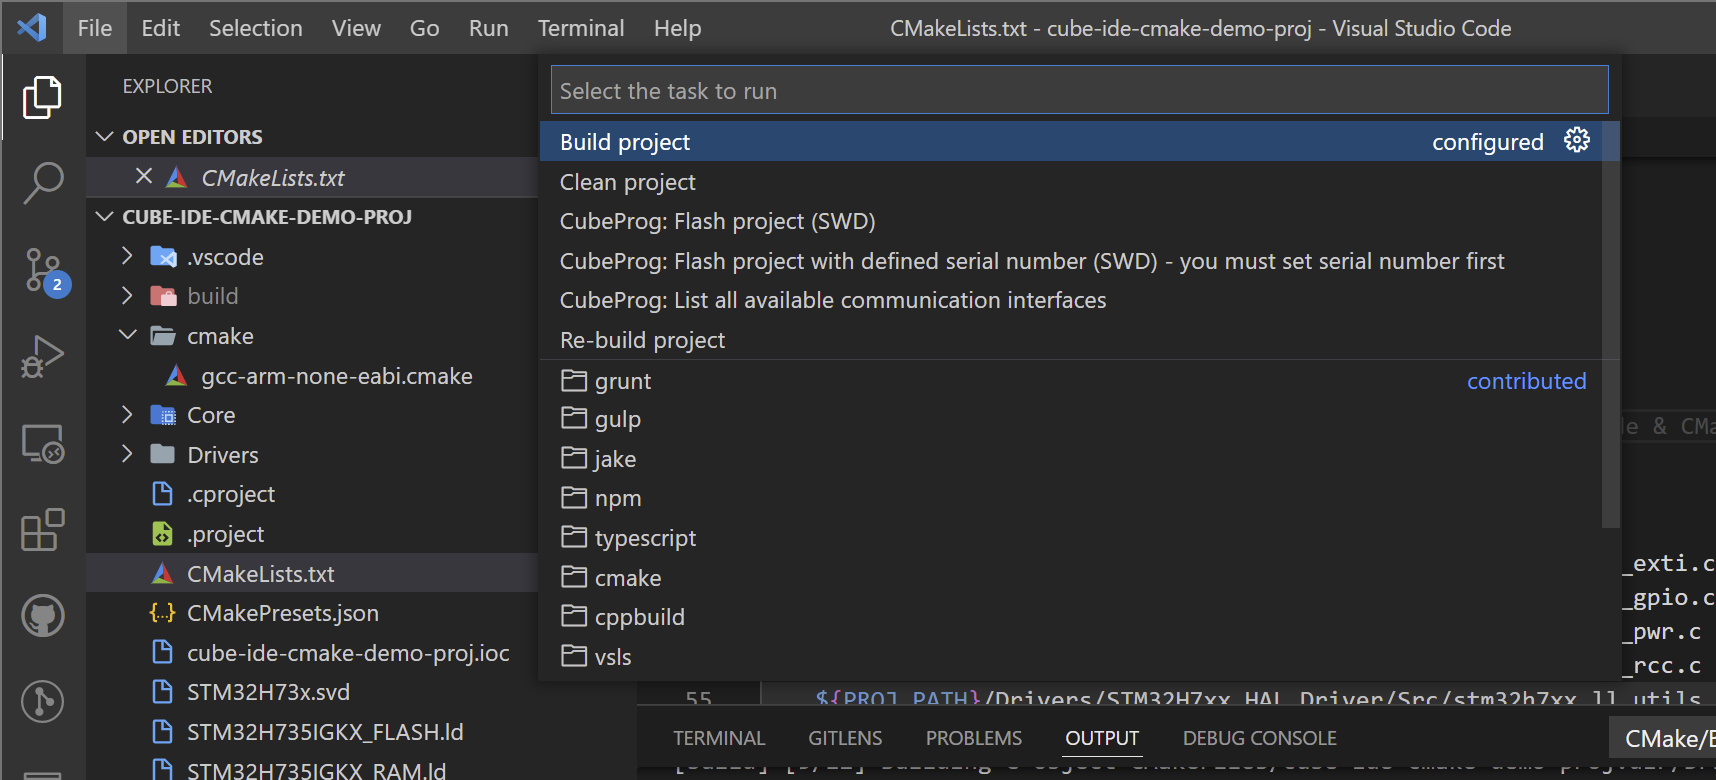Image resolution: width=1716 pixels, height=780 pixels.
Task: Click the cmake folder icon in task list
Action: [574, 577]
